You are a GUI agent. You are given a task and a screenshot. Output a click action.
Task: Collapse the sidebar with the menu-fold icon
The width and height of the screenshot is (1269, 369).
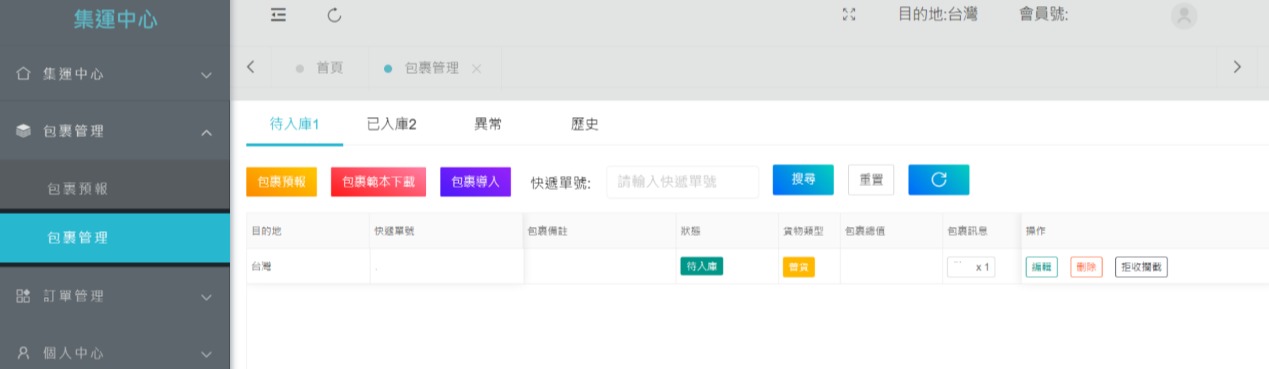pyautogui.click(x=278, y=15)
